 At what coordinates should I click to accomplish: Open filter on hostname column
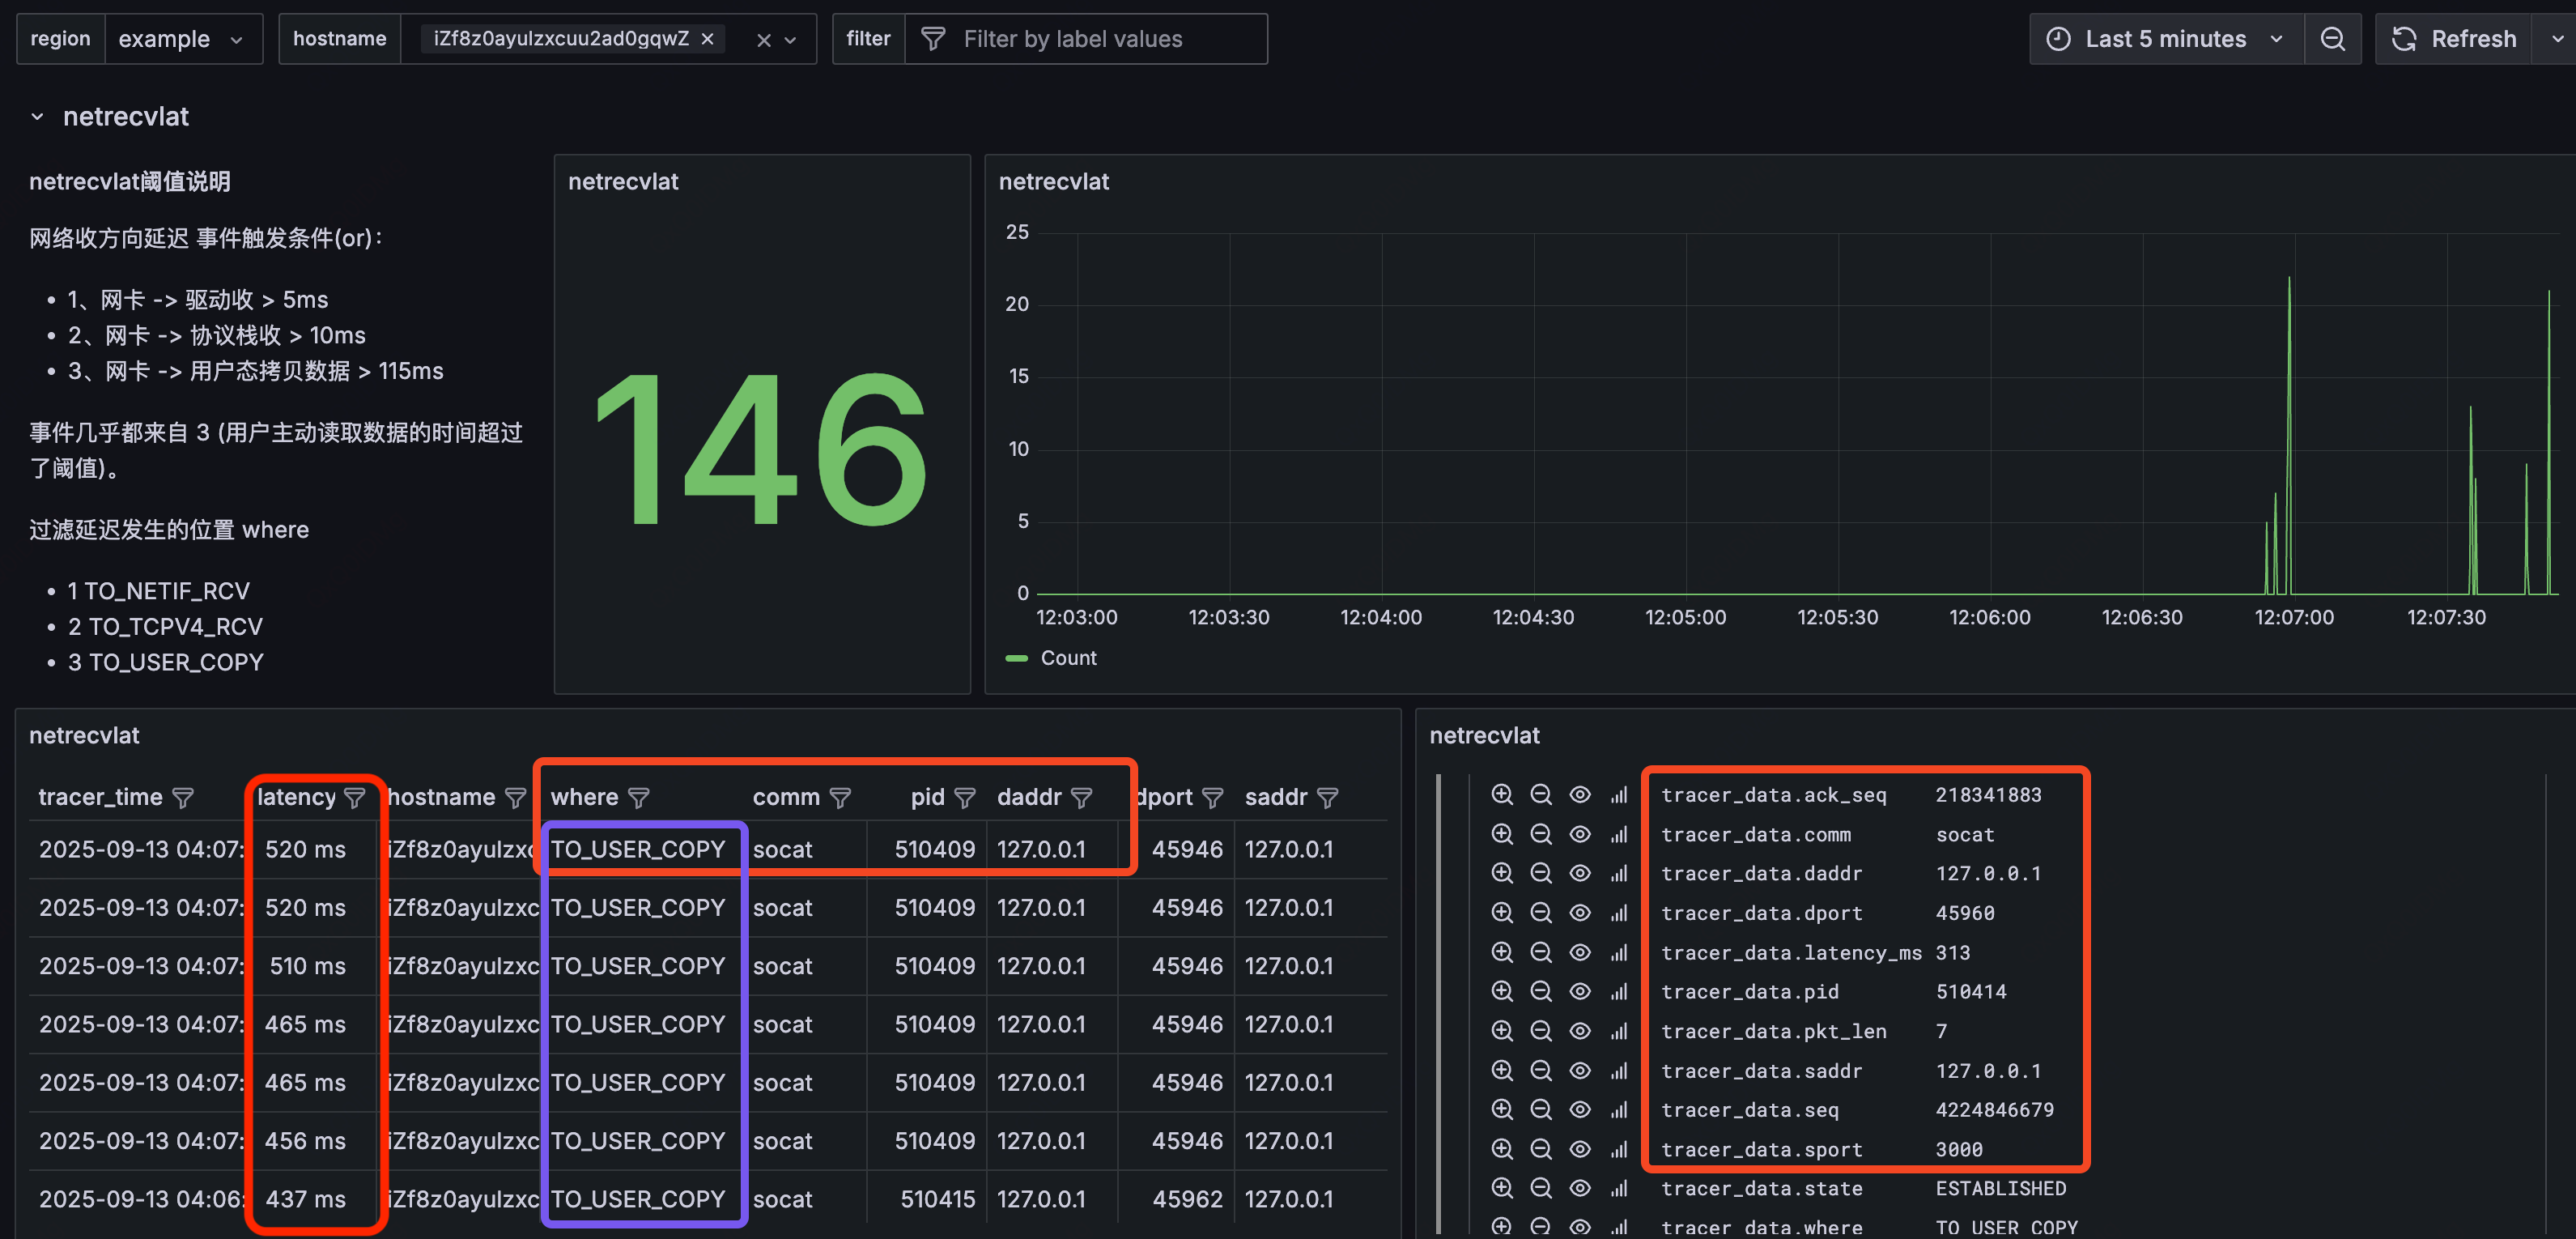tap(515, 798)
